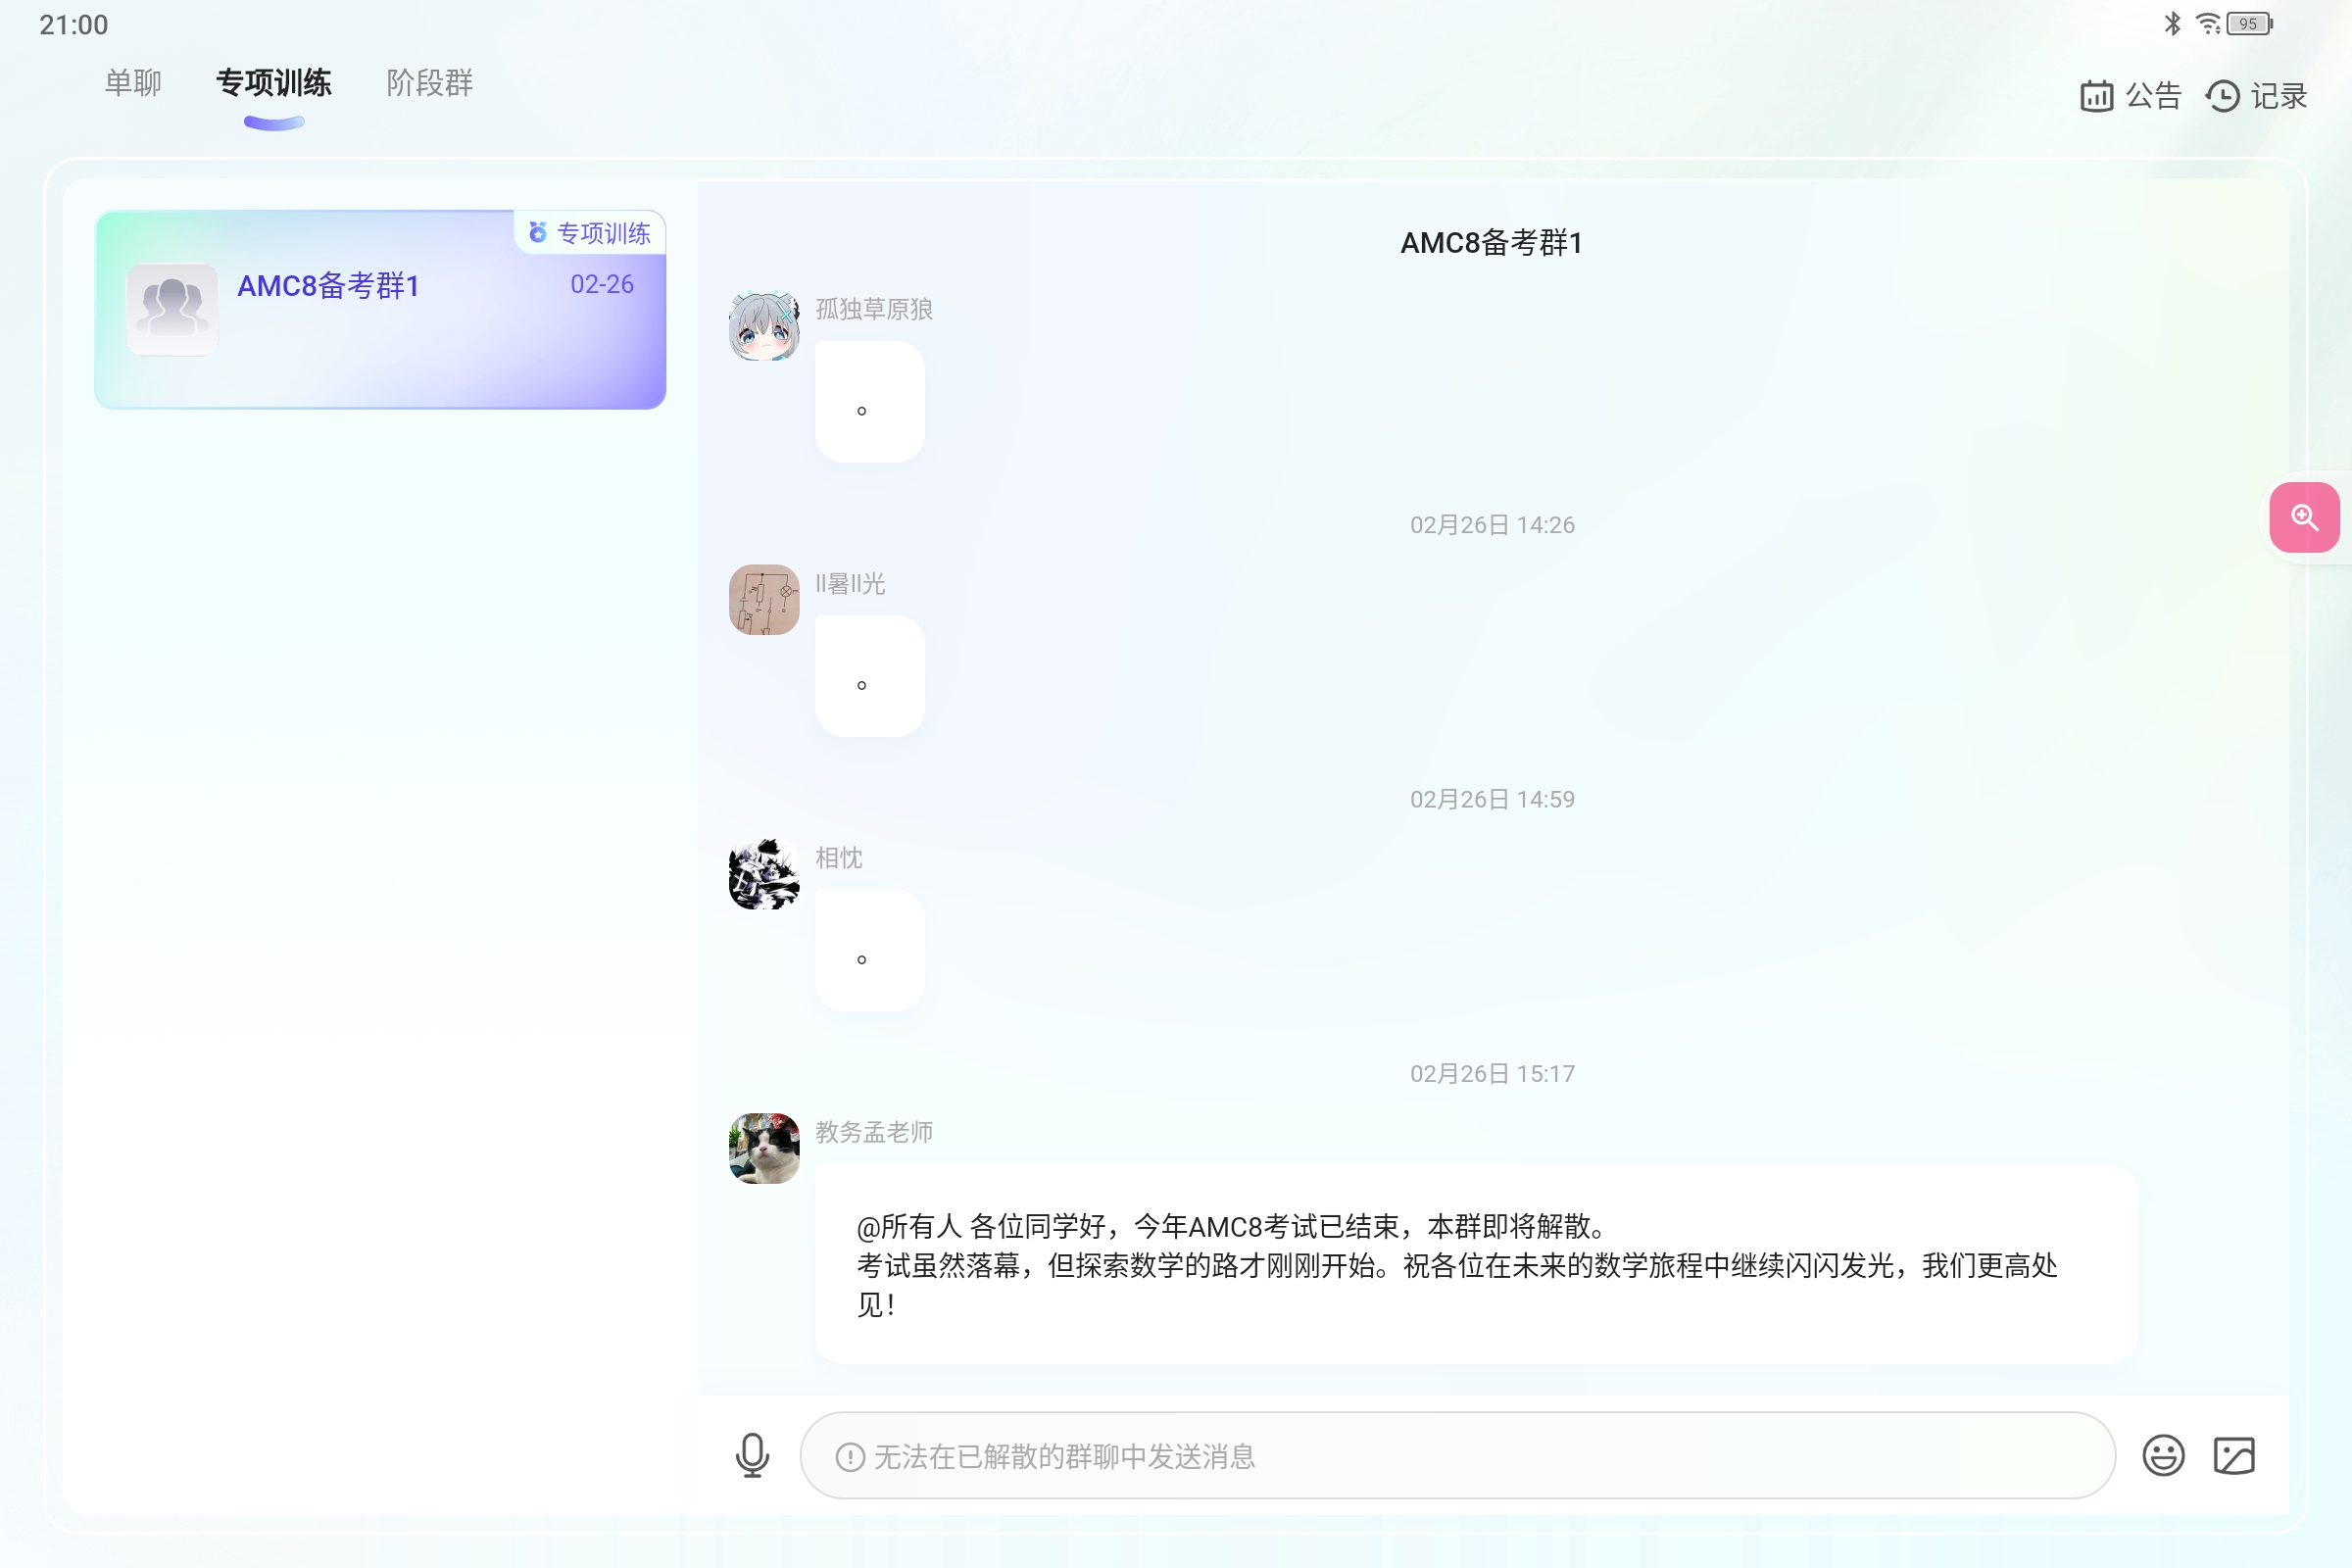Click the AMC8备考群1 group avatar icon

(172, 309)
